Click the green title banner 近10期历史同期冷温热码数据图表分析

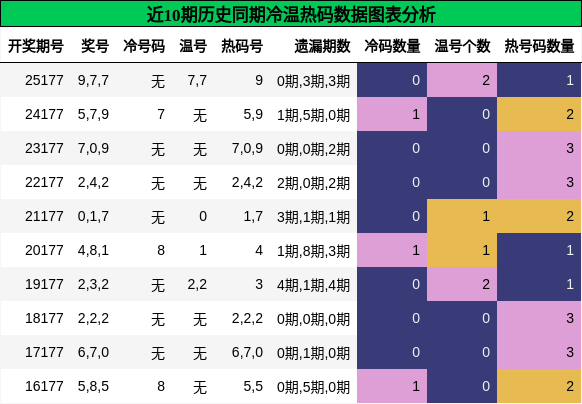(291, 14)
